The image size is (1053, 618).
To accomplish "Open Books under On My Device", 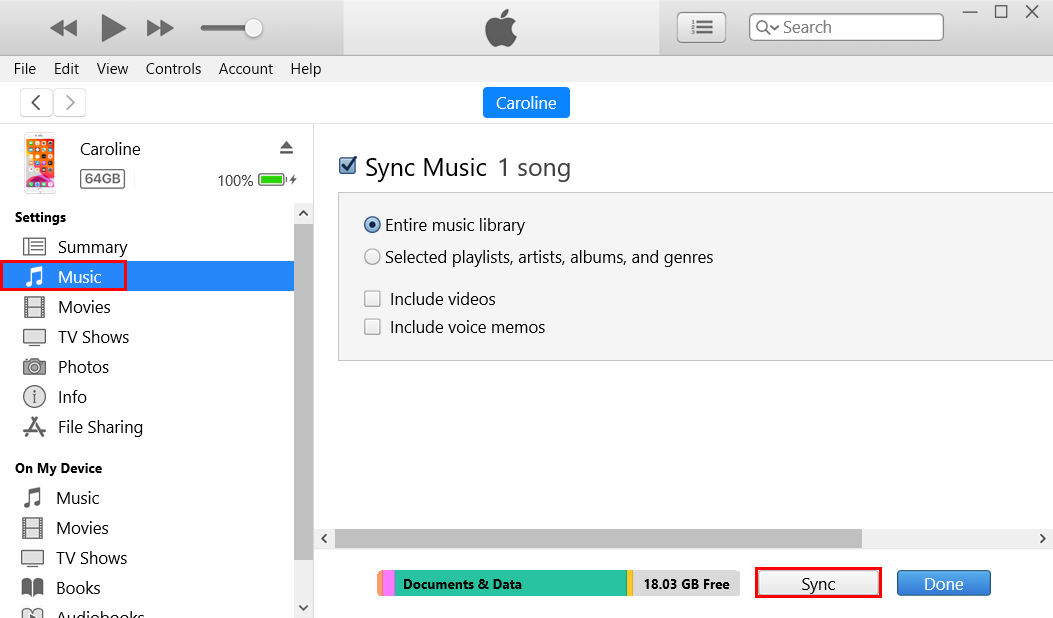I will [79, 588].
